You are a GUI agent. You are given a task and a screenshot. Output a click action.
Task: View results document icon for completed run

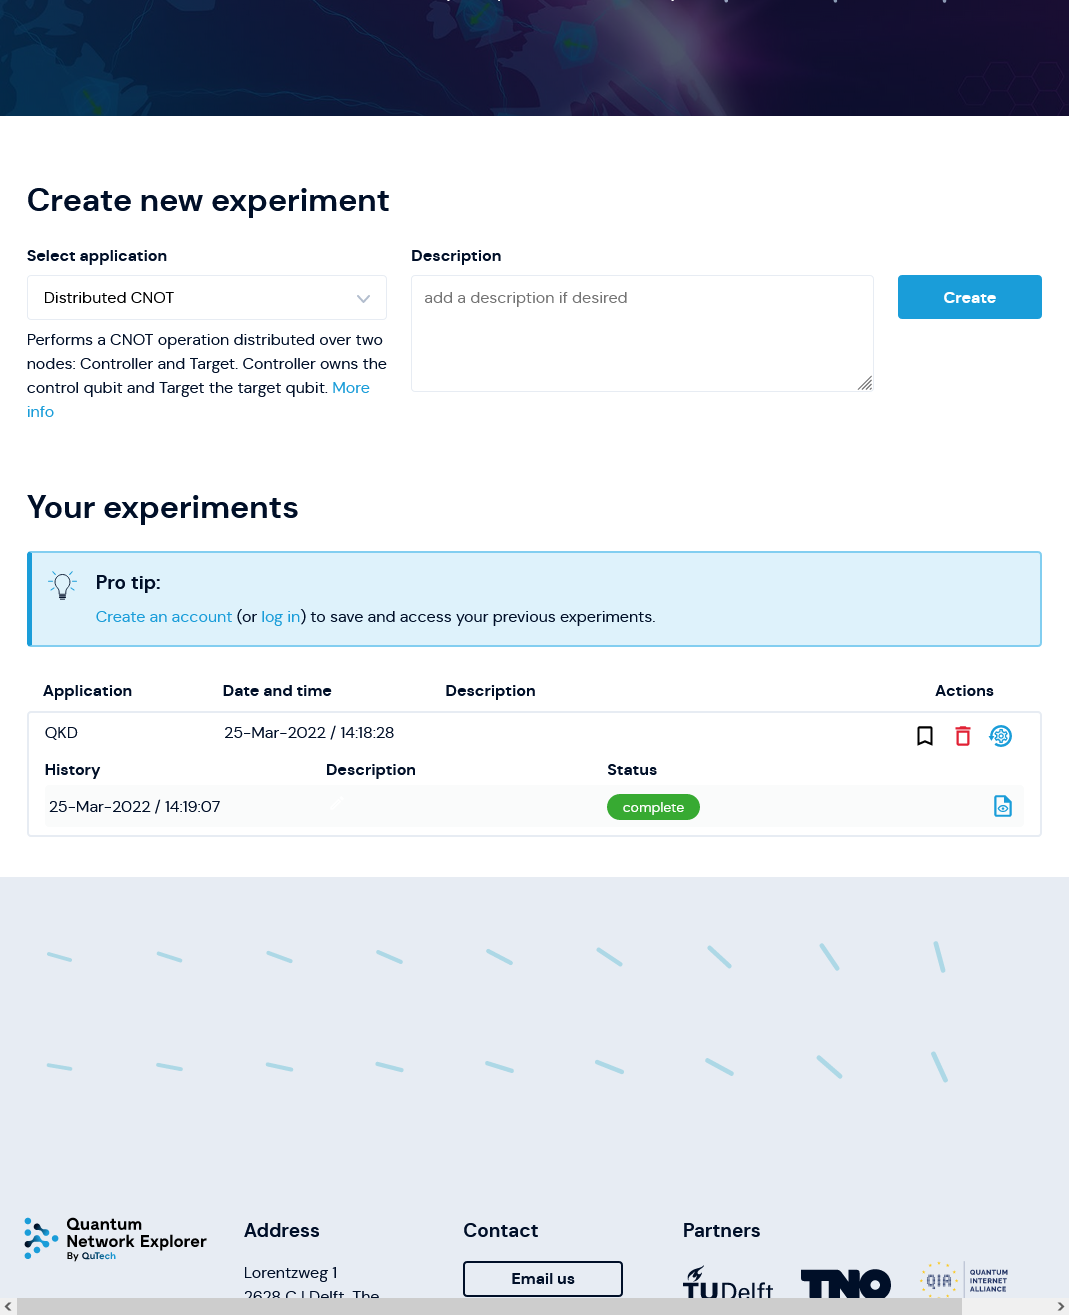[1003, 806]
